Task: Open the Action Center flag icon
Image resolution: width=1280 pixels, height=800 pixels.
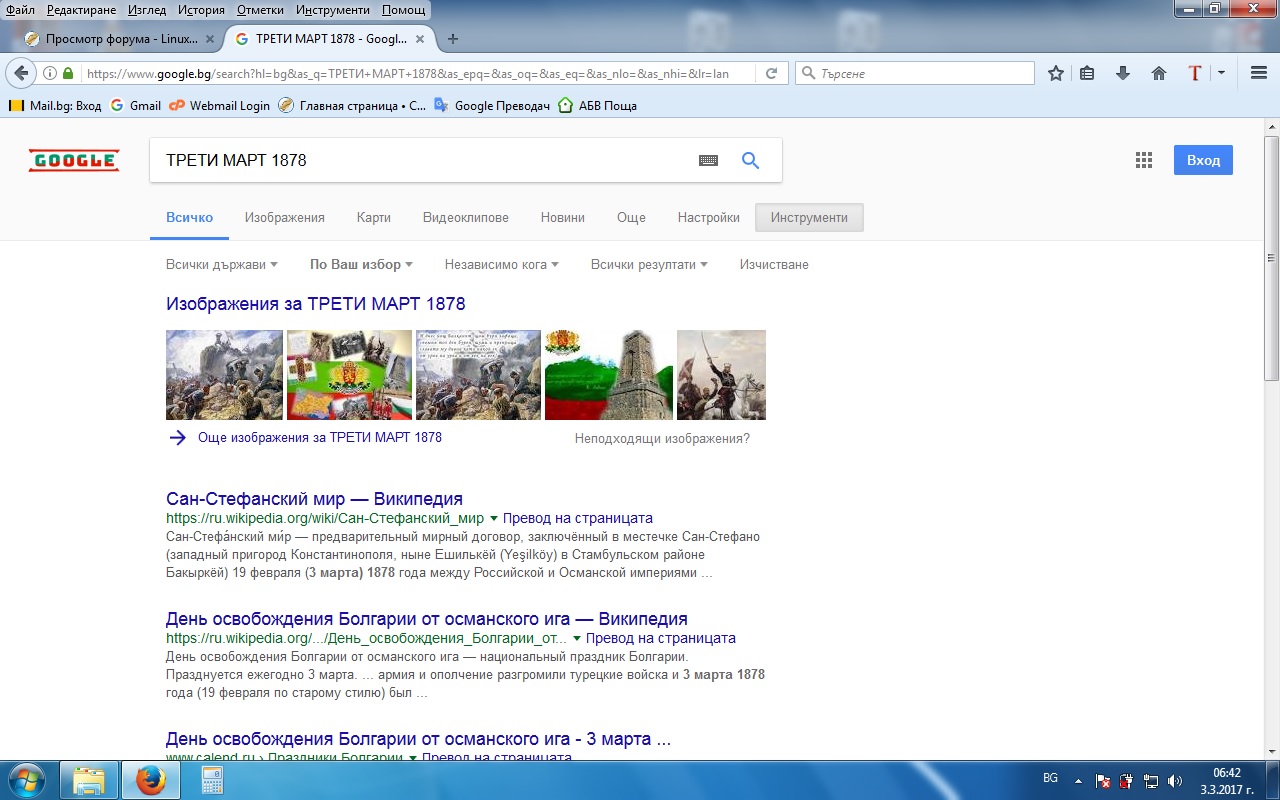Action: [1103, 781]
